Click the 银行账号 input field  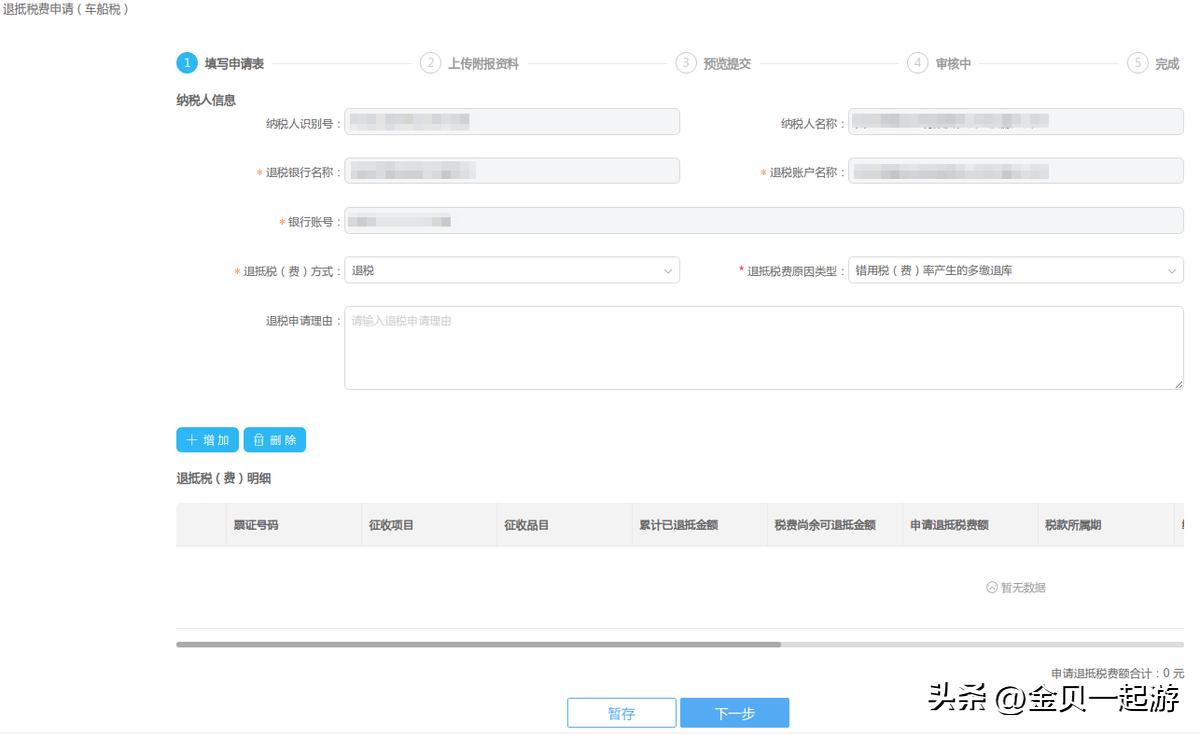click(765, 220)
